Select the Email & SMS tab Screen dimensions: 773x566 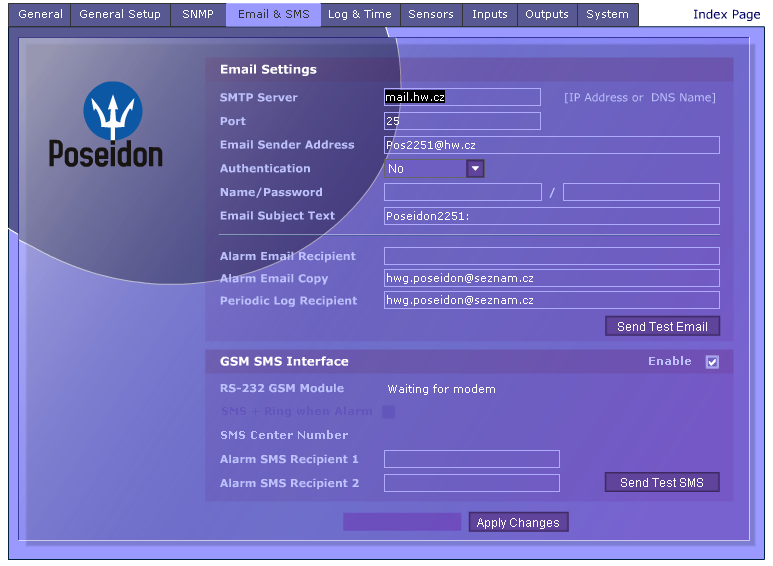[x=273, y=14]
